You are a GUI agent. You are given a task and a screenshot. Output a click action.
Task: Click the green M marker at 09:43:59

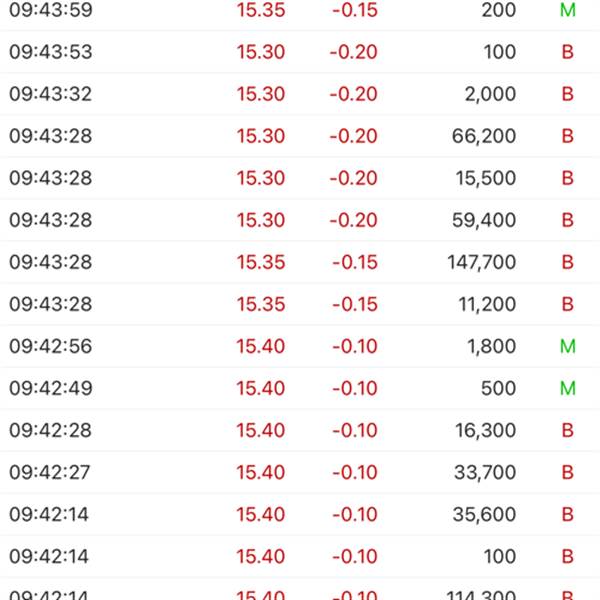567,10
